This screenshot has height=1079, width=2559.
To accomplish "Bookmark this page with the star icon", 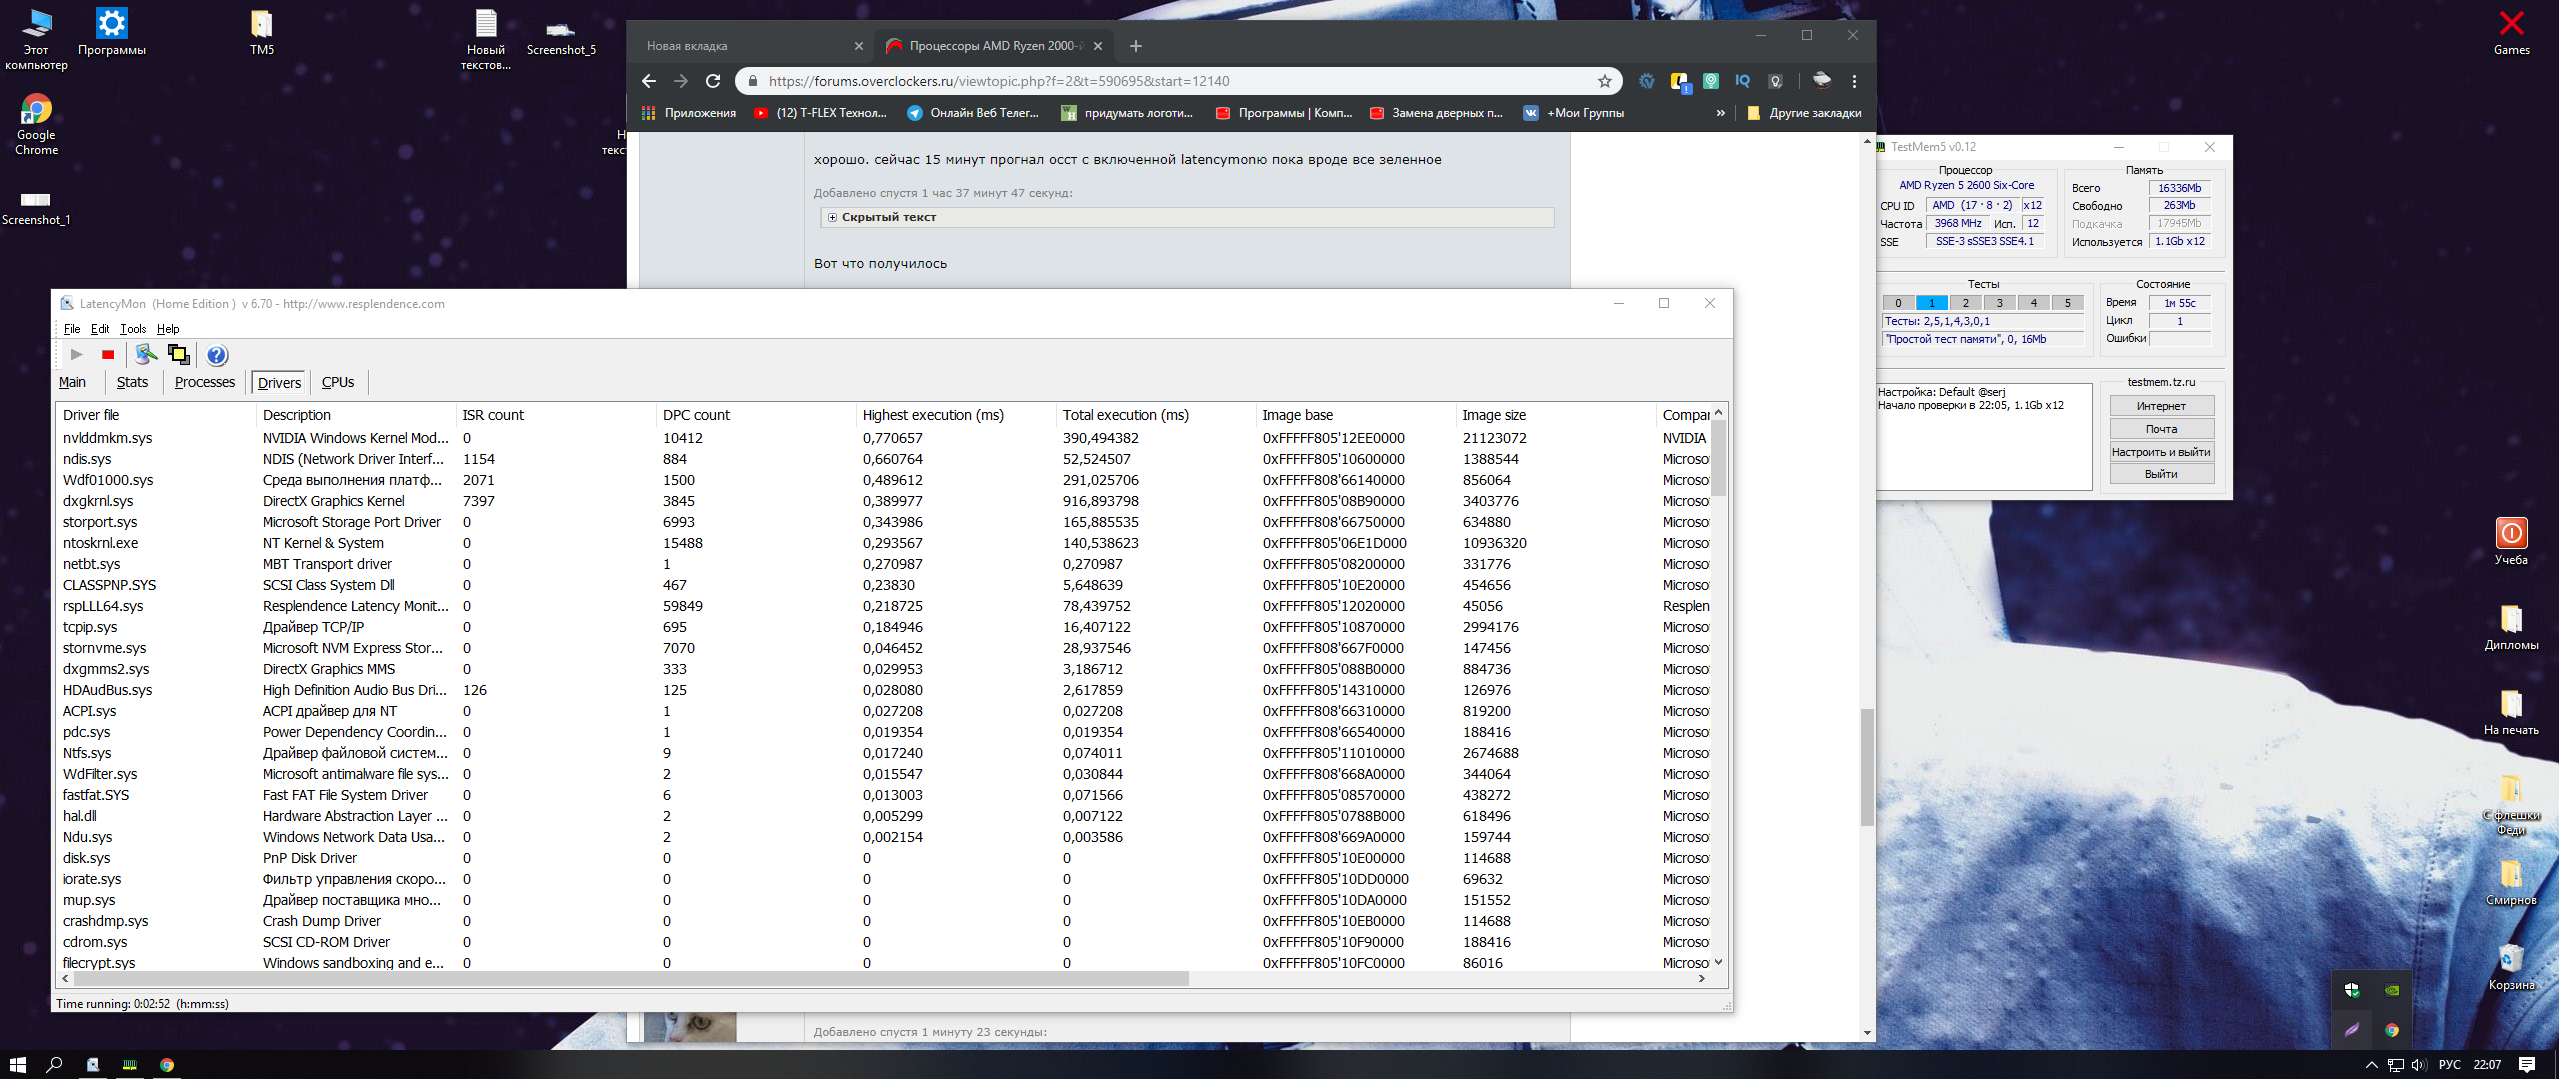I will click(x=1605, y=81).
